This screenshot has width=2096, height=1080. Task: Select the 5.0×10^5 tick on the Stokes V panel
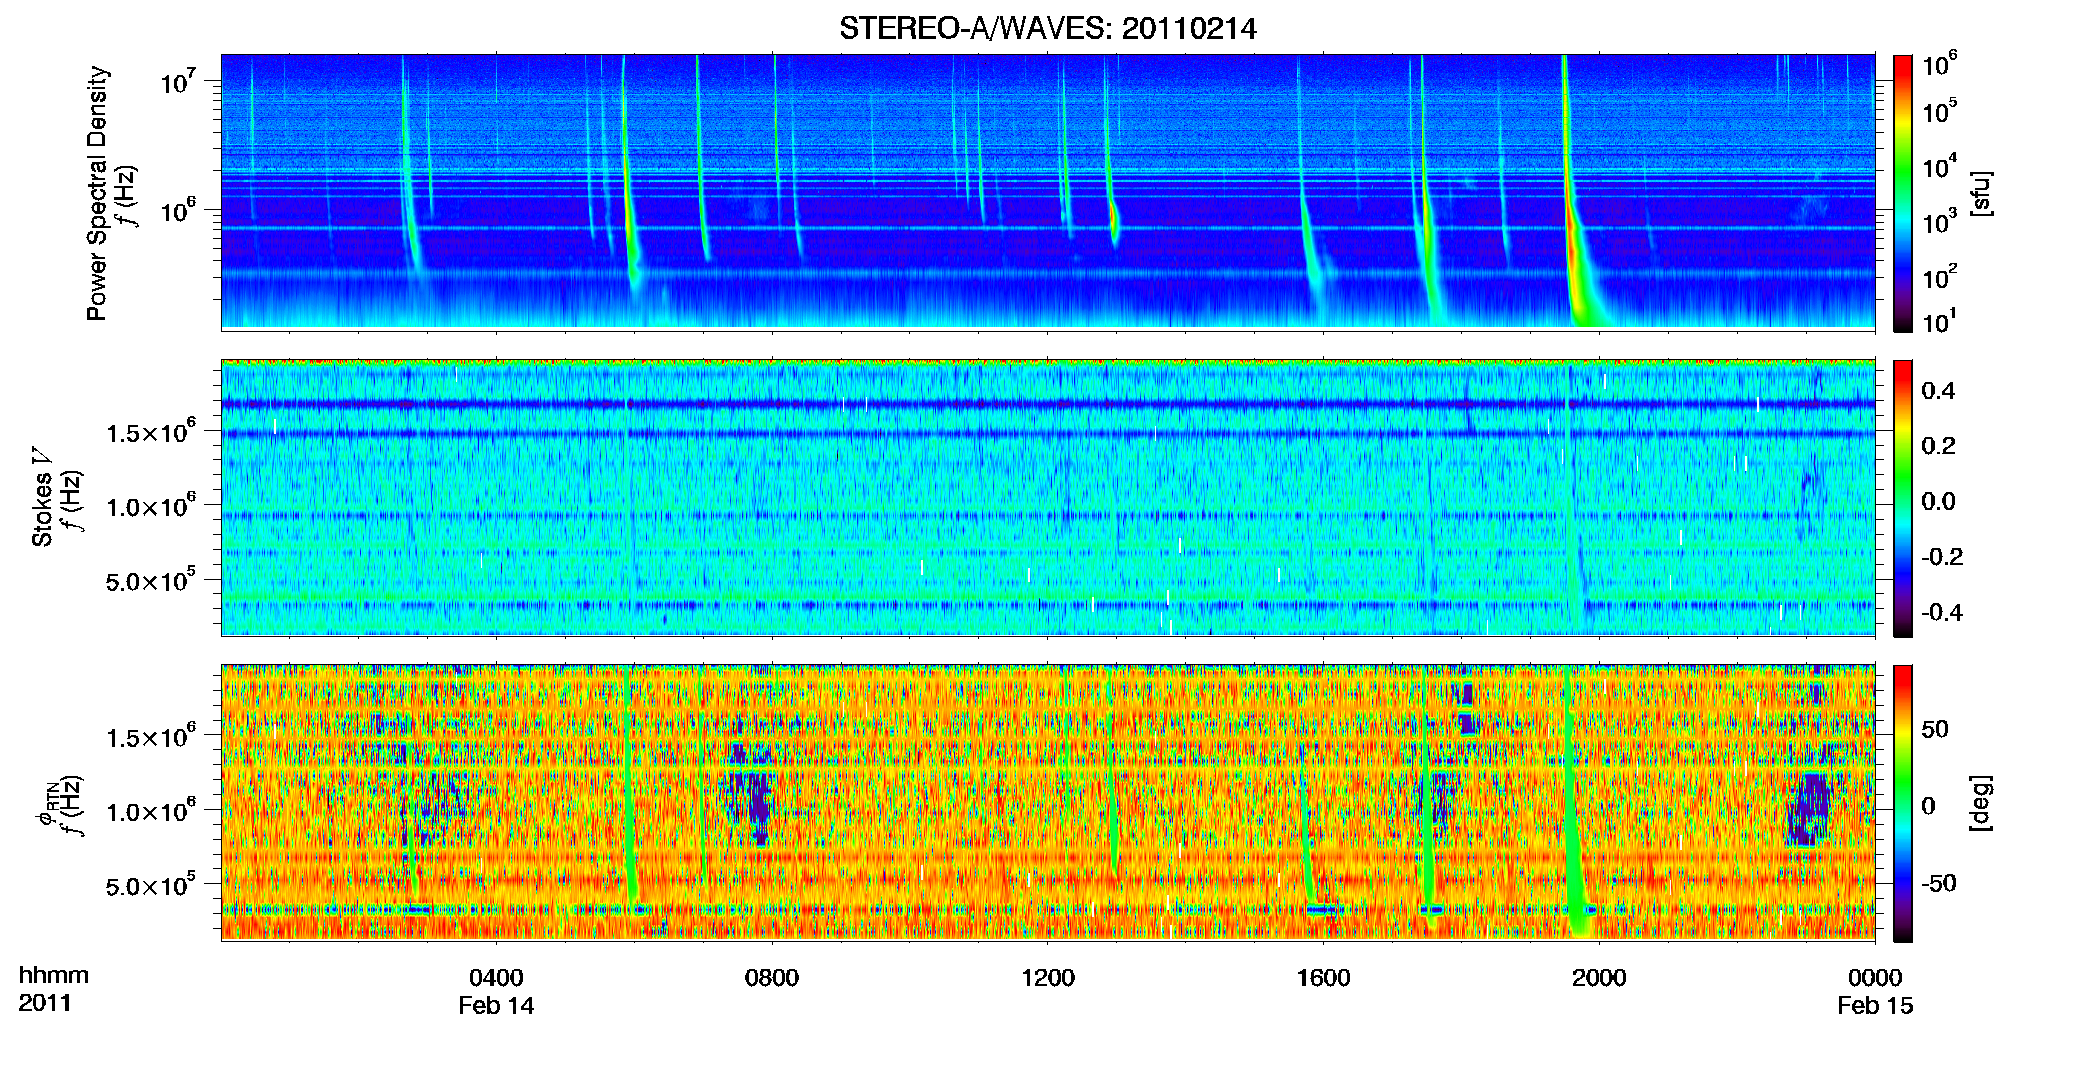151,580
